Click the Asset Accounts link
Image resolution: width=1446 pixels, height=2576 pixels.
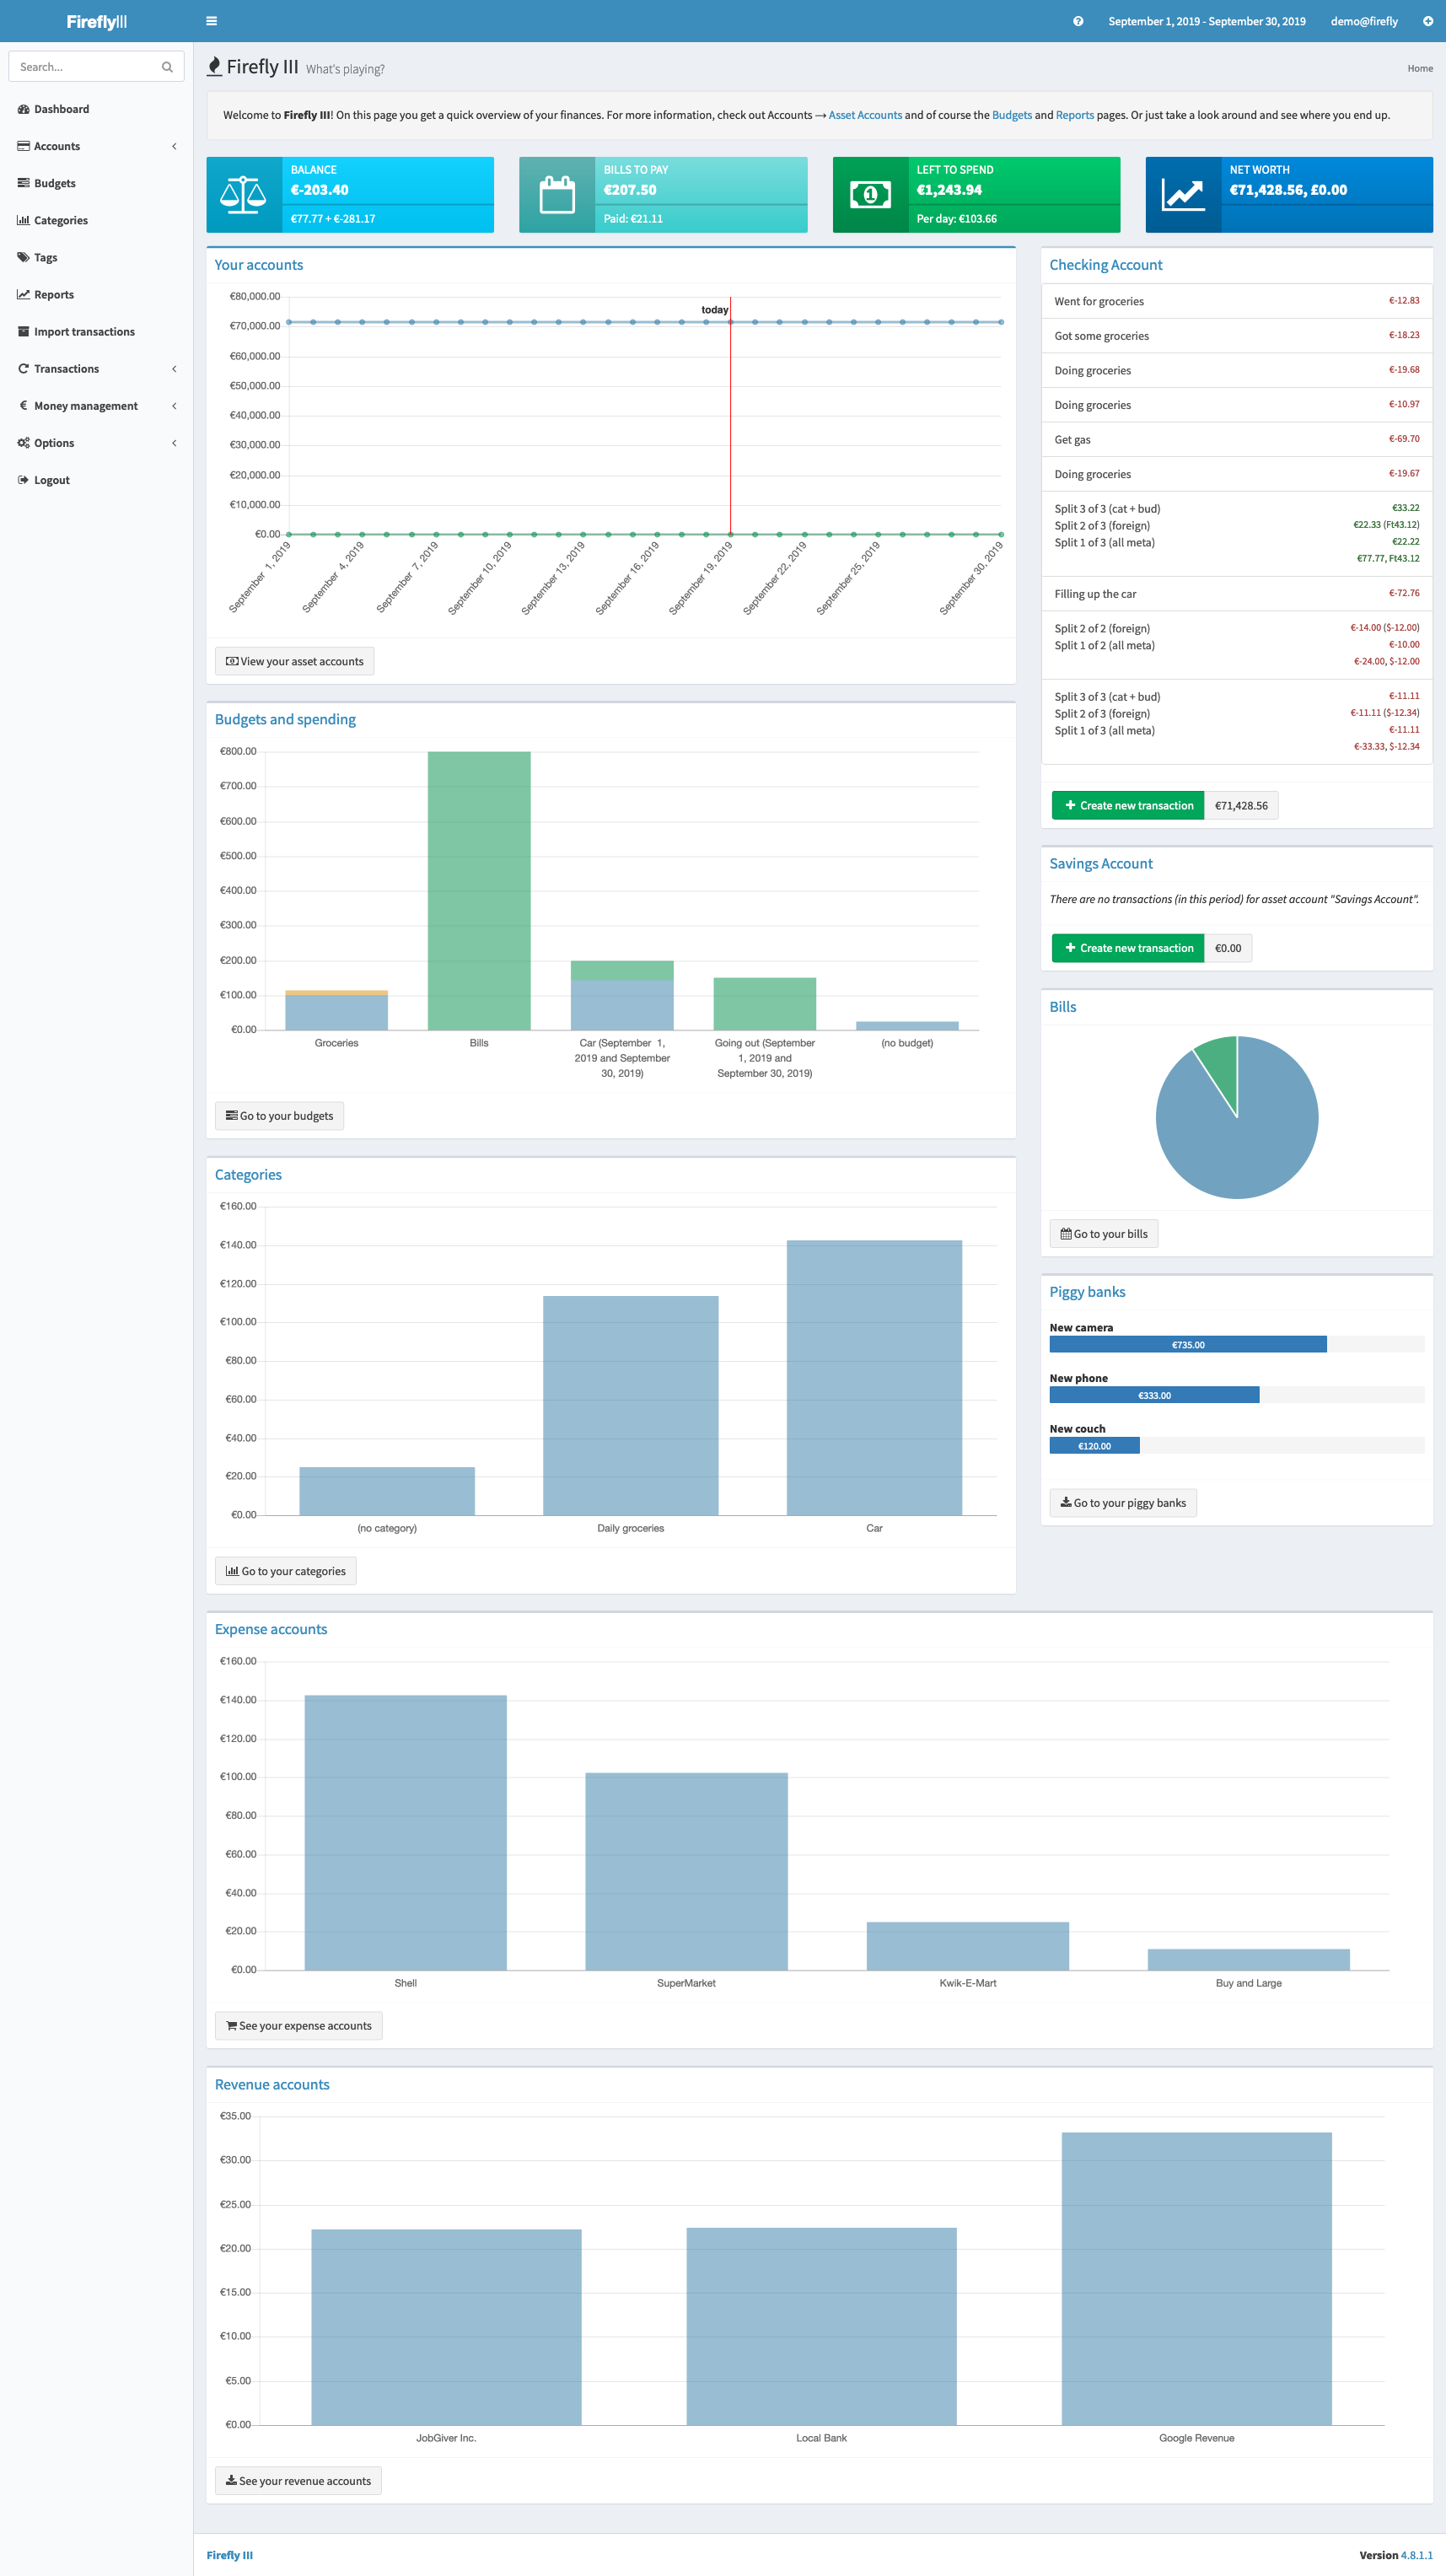864,115
